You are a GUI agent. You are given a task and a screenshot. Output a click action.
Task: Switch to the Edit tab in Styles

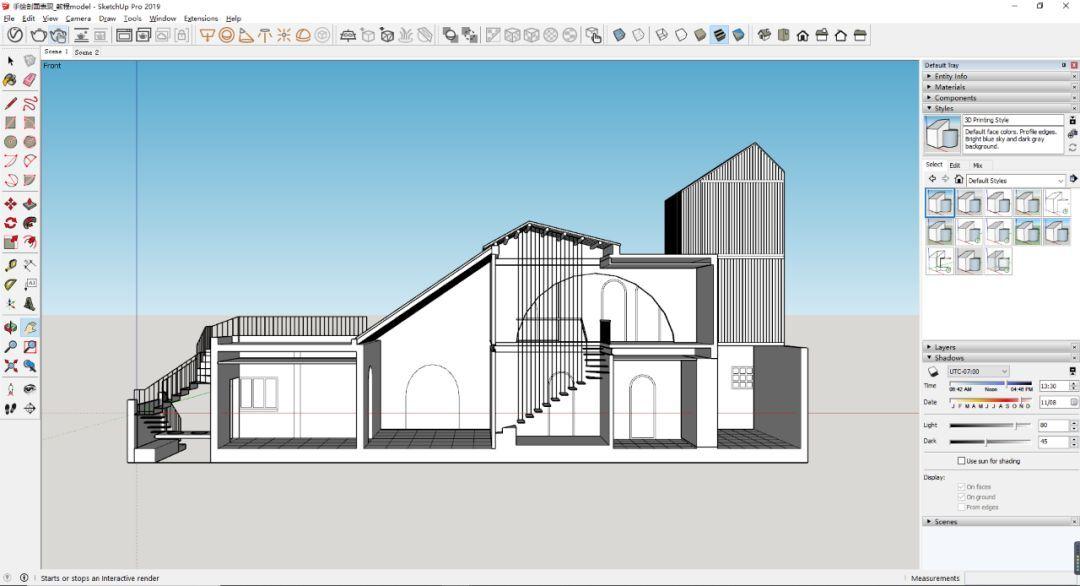pyautogui.click(x=955, y=165)
